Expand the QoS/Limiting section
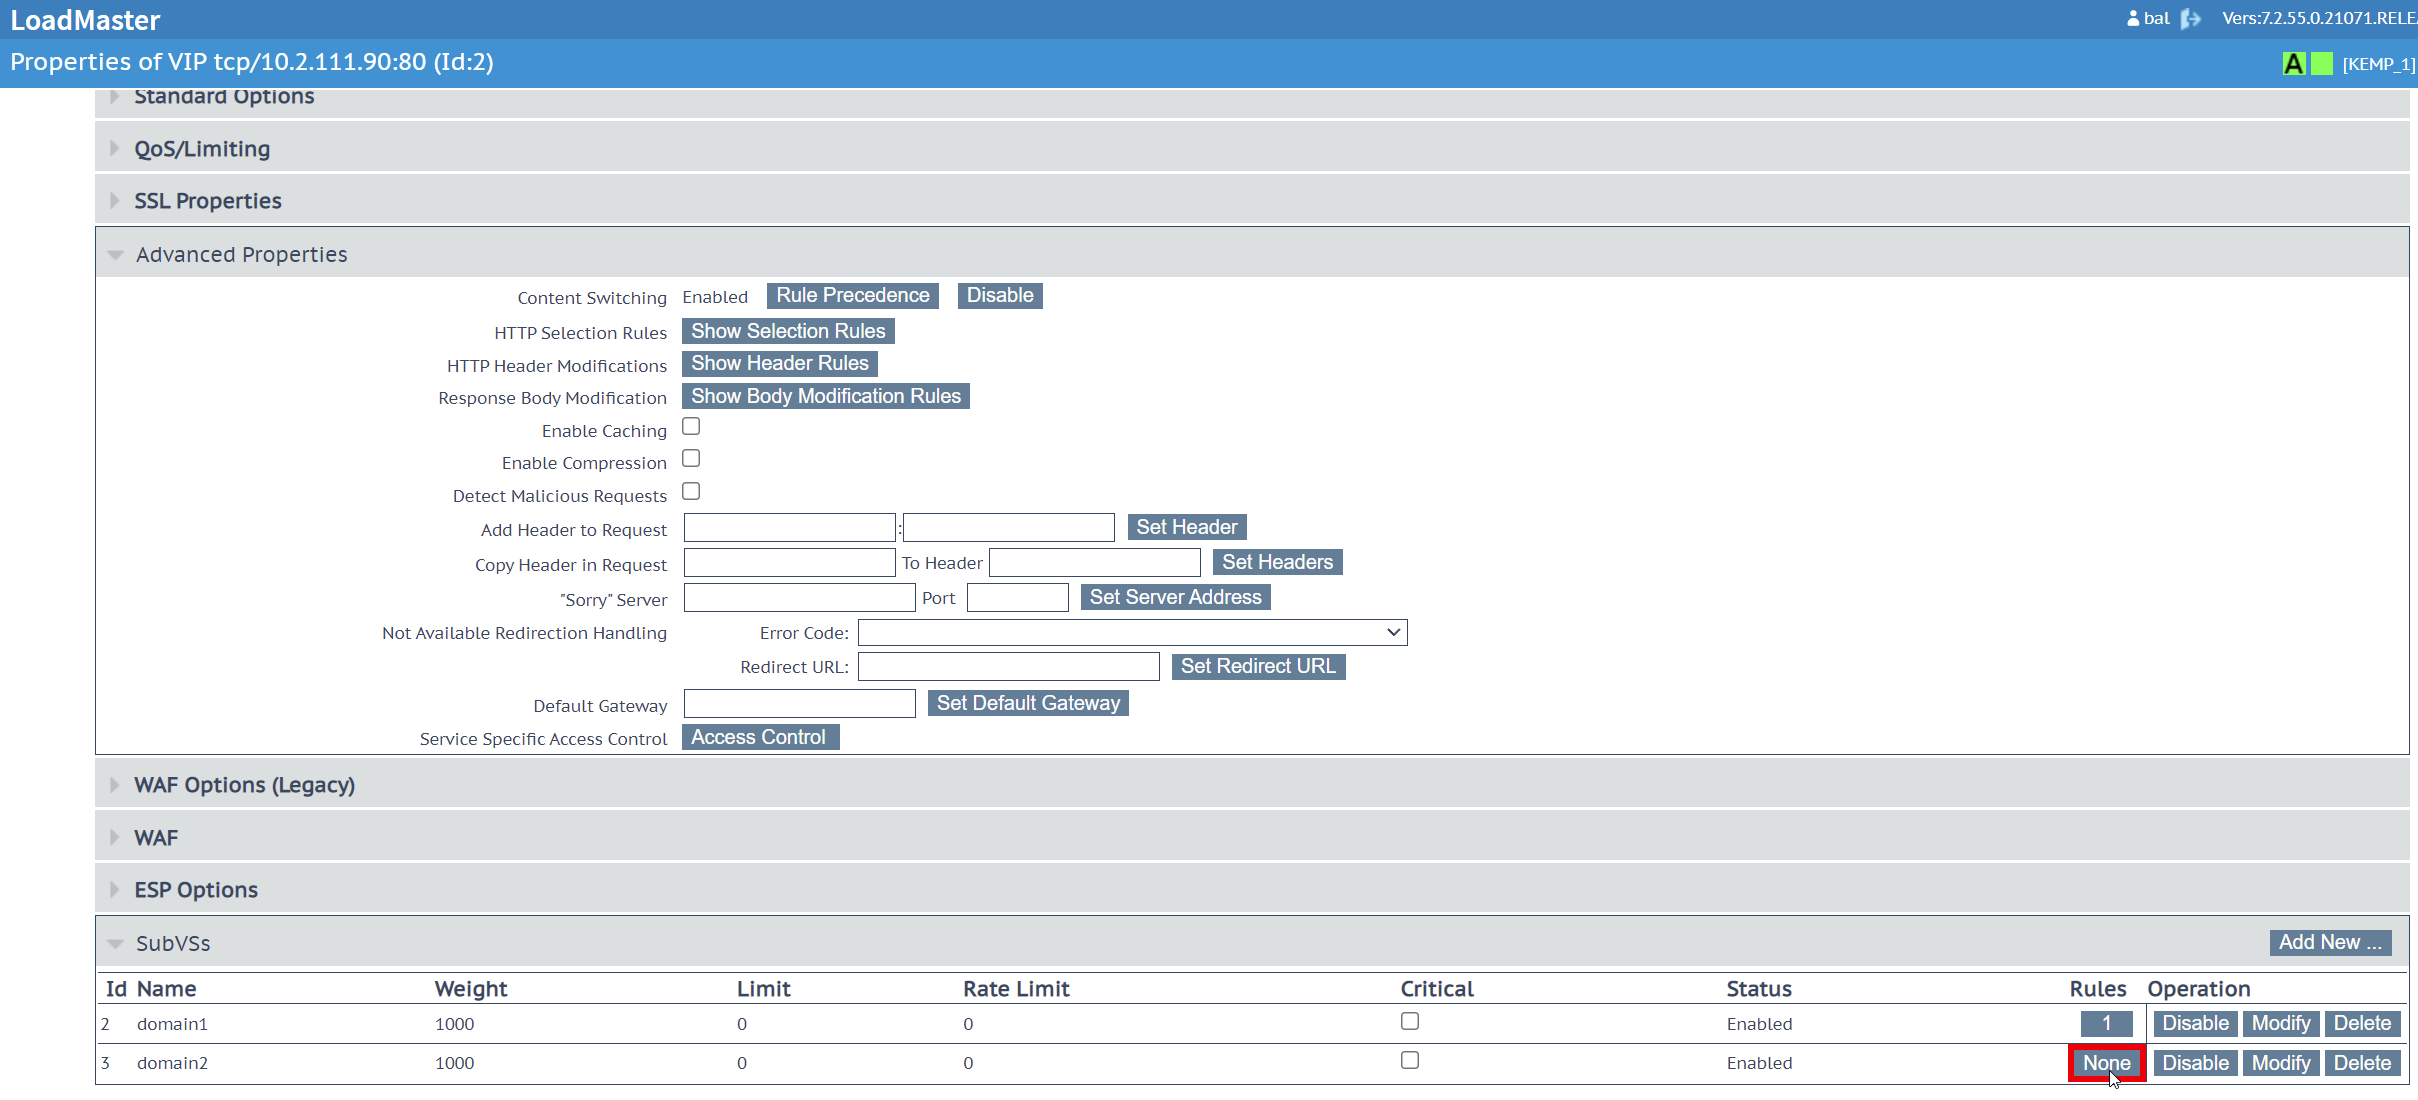Viewport: 2418px width, 1100px height. [x=1252, y=148]
